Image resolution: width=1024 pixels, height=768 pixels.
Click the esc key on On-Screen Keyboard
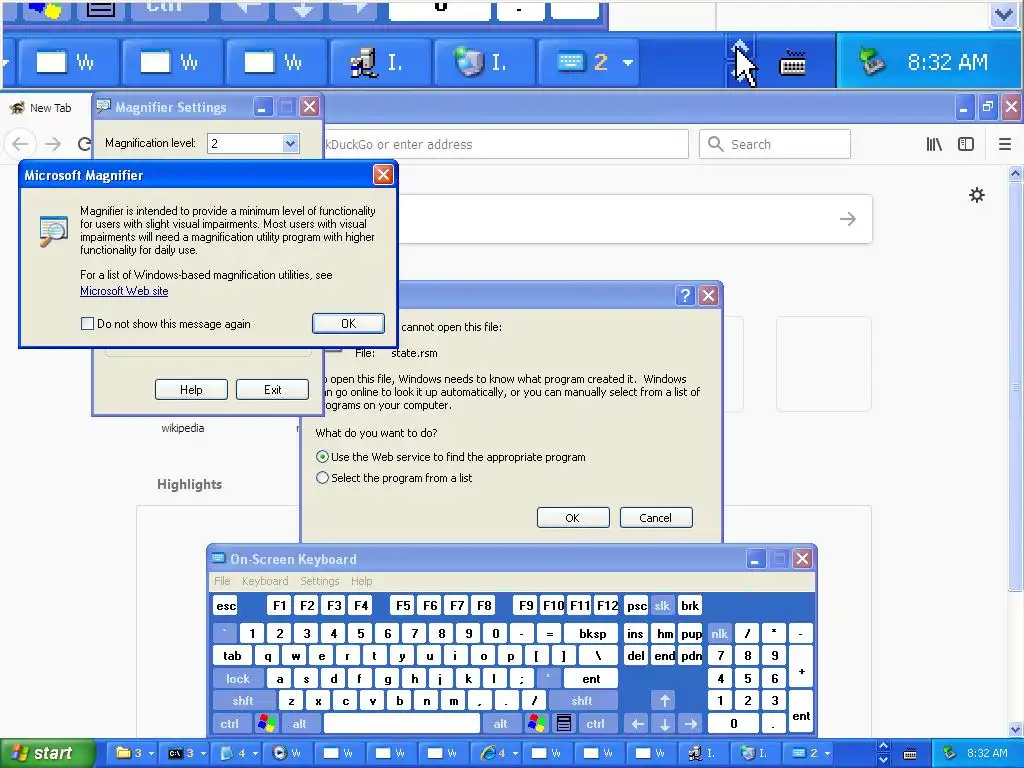tap(226, 606)
